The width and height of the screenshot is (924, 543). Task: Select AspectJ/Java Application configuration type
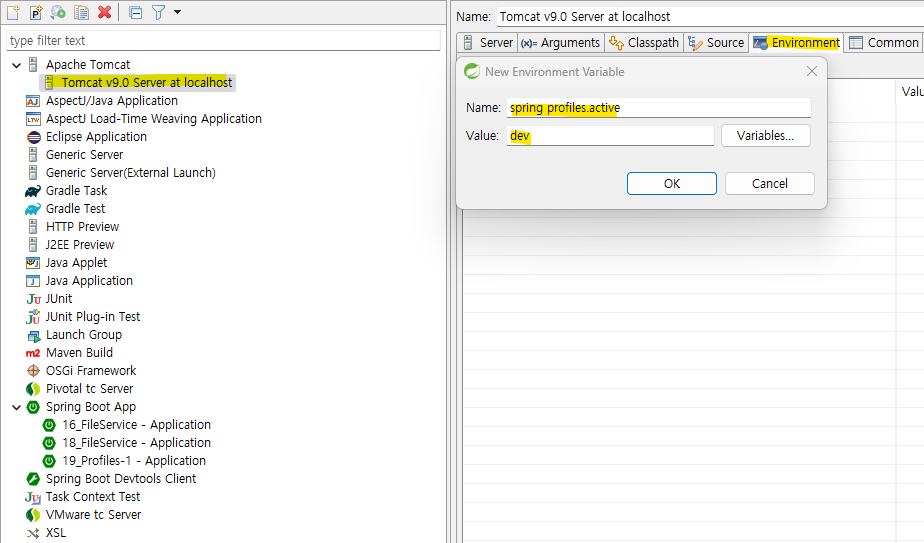tap(111, 101)
